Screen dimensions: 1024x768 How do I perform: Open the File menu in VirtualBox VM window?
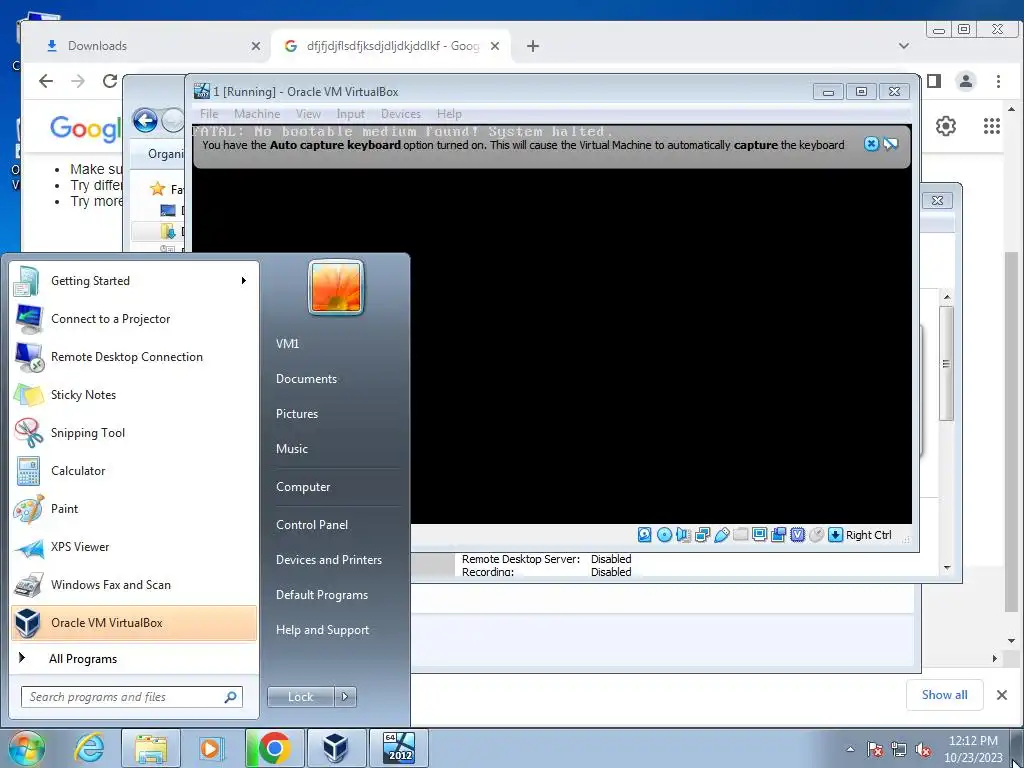pos(209,114)
